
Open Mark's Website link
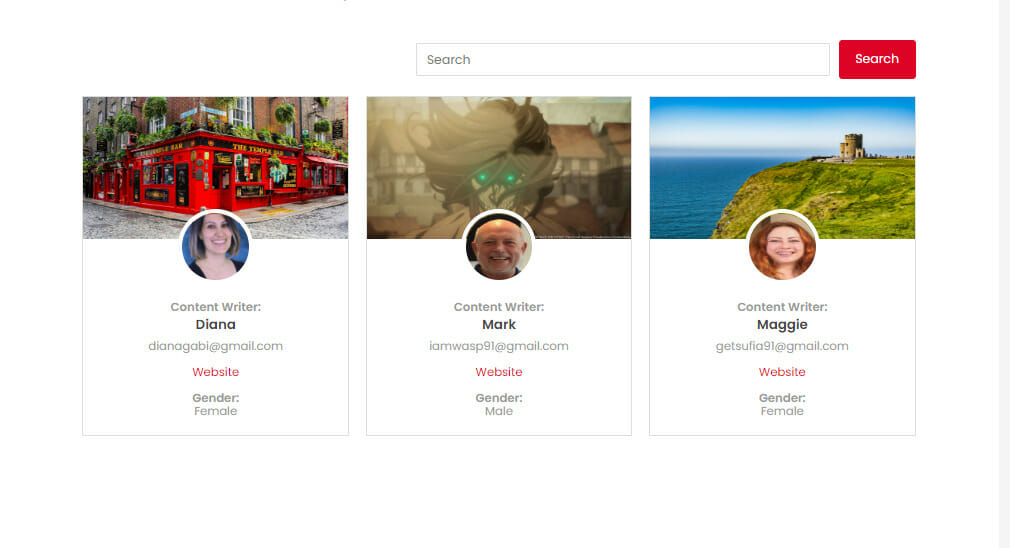coord(499,372)
